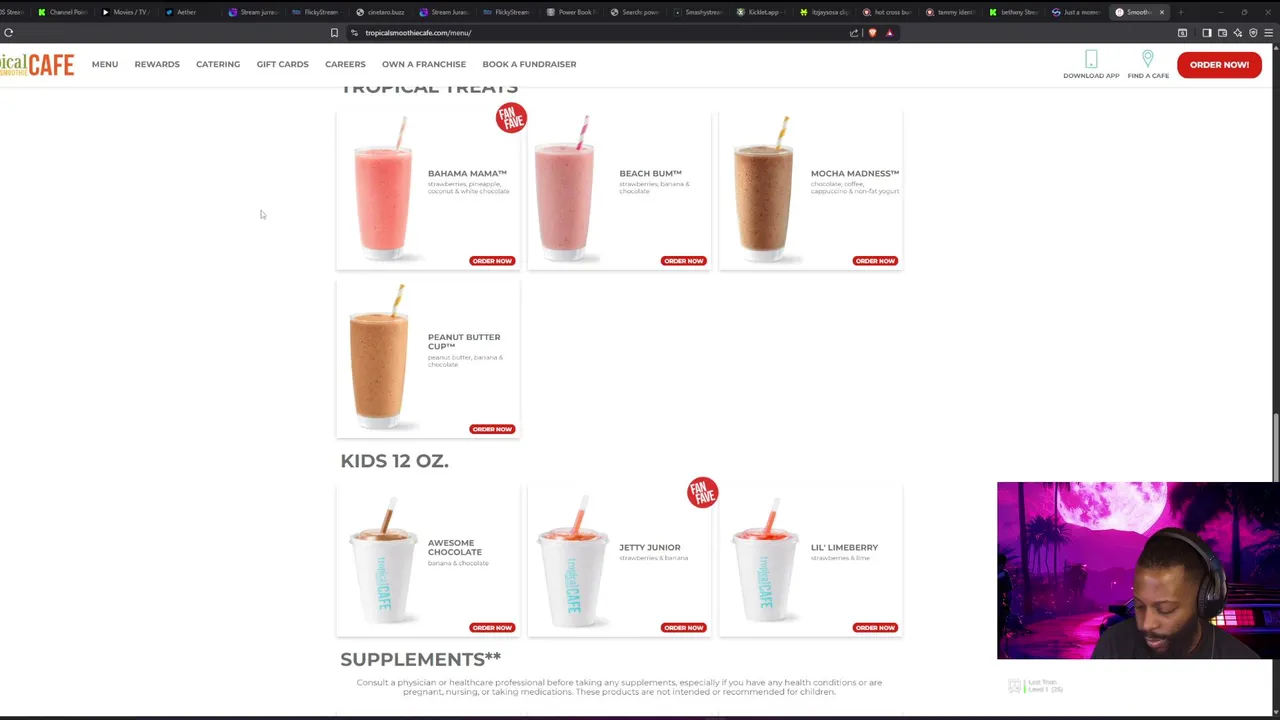This screenshot has height=720, width=1280.
Task: Click the Fan Fave badge on Bahama Mama
Action: tap(511, 118)
